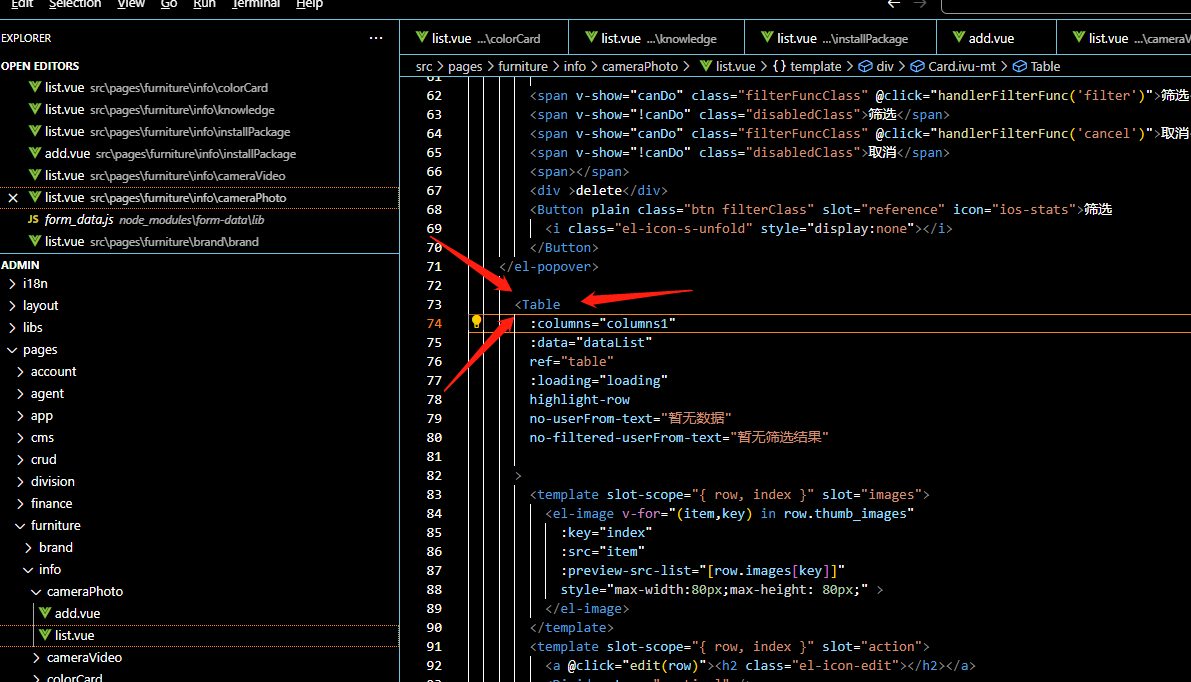Open the Explorer more actions ellipsis
The image size is (1191, 682).
point(376,38)
